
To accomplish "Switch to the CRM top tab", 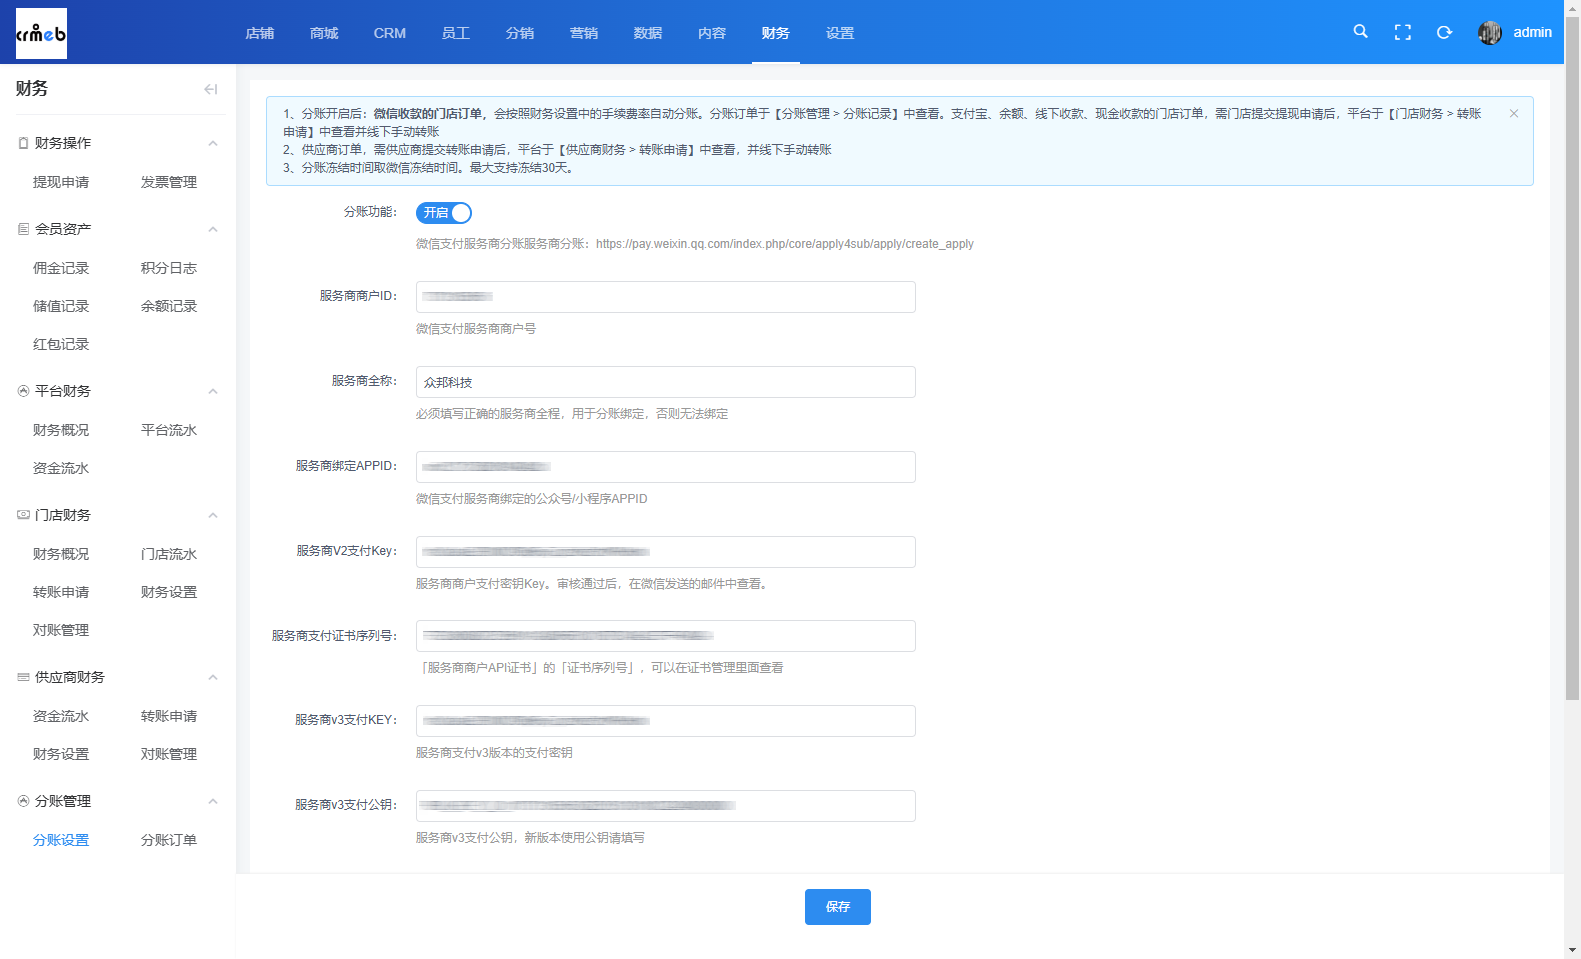I will pyautogui.click(x=389, y=33).
